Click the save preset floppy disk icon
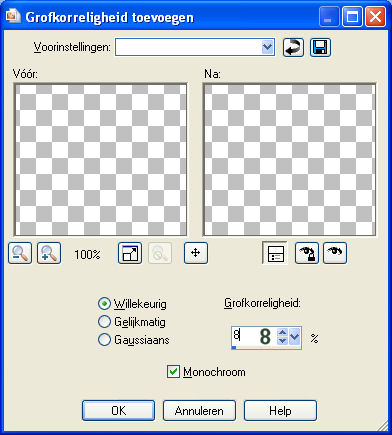 [x=320, y=47]
